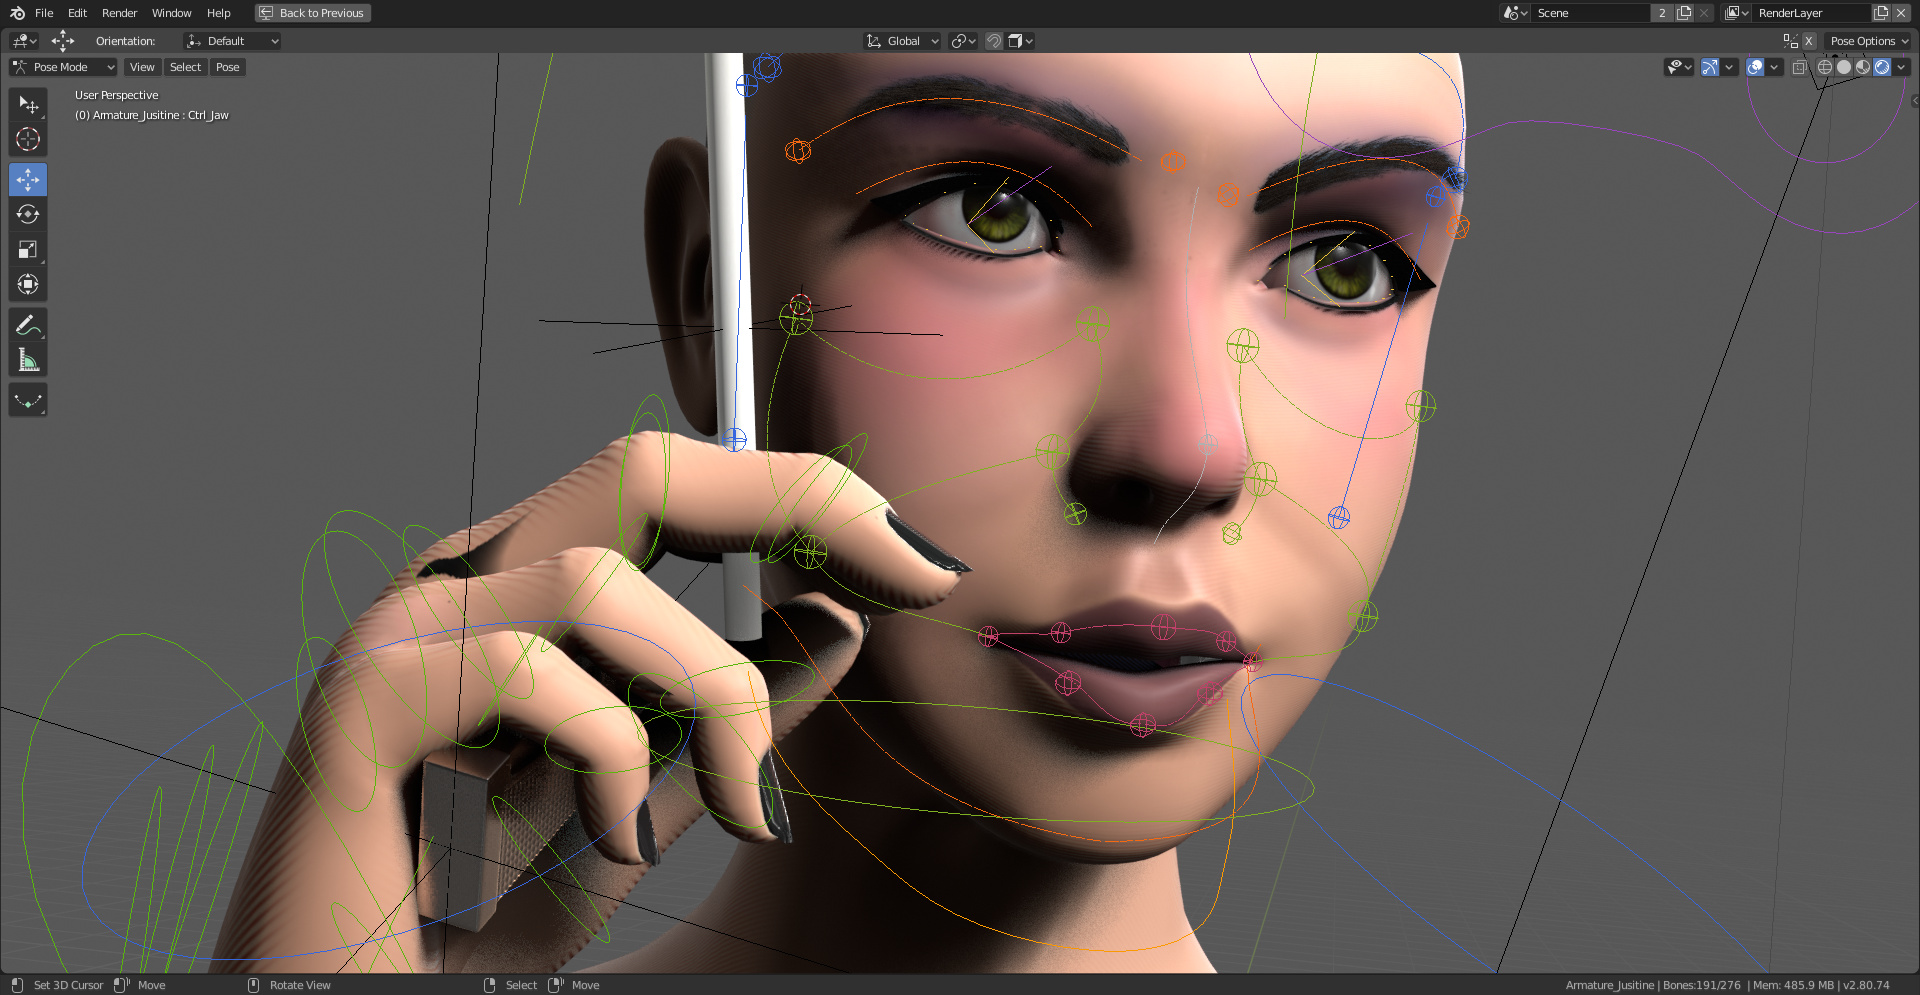The height and width of the screenshot is (995, 1920).
Task: Open the Render menu
Action: [119, 13]
